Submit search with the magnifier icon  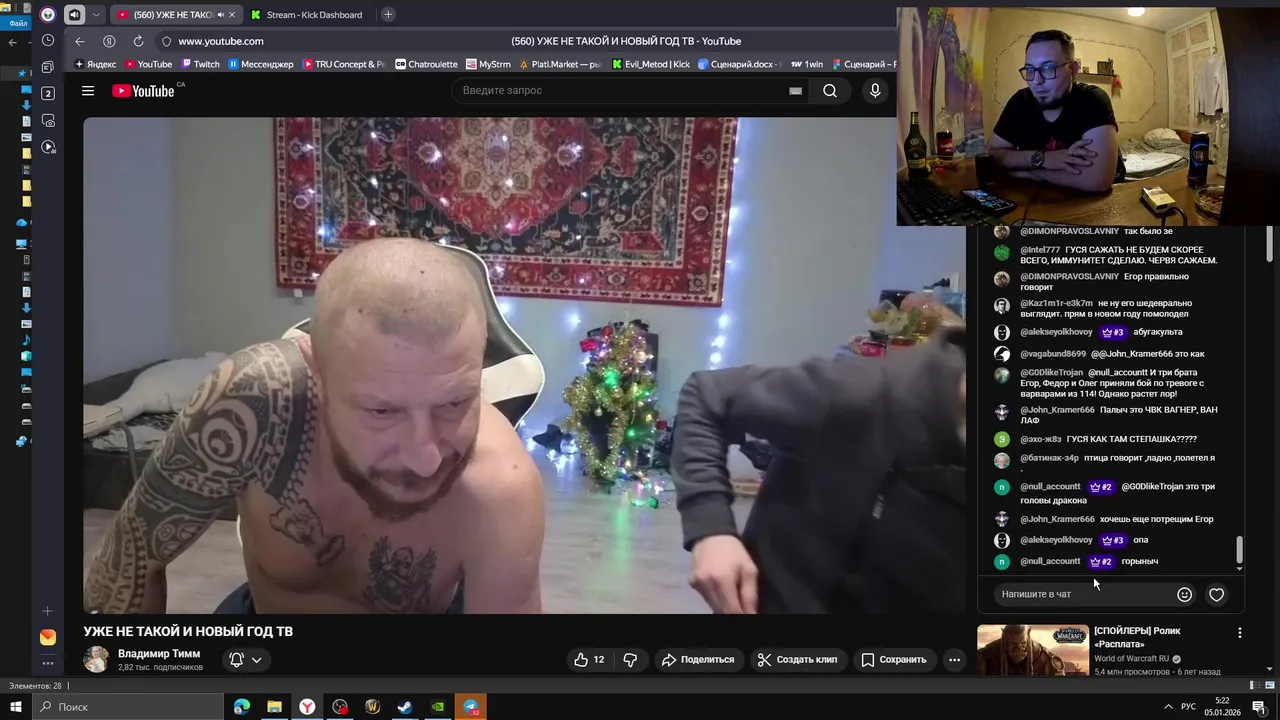830,91
